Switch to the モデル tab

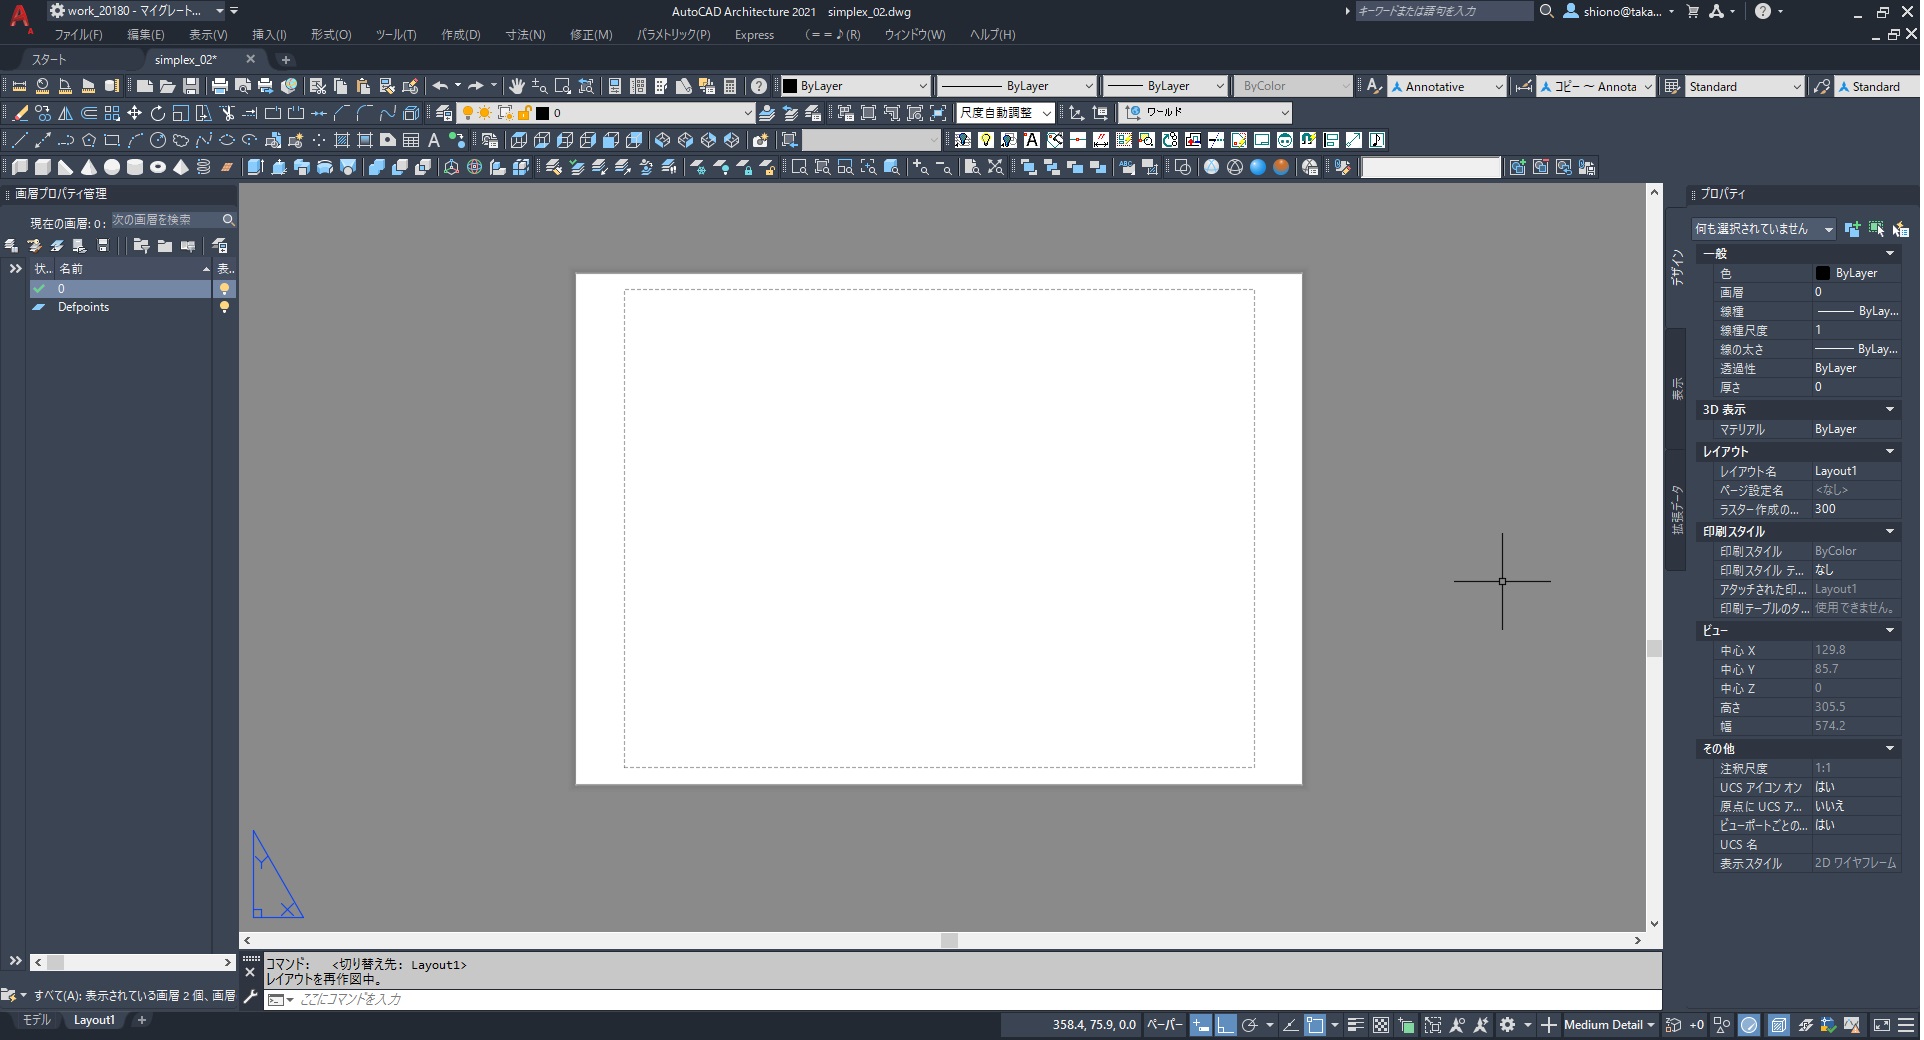pyautogui.click(x=37, y=1020)
